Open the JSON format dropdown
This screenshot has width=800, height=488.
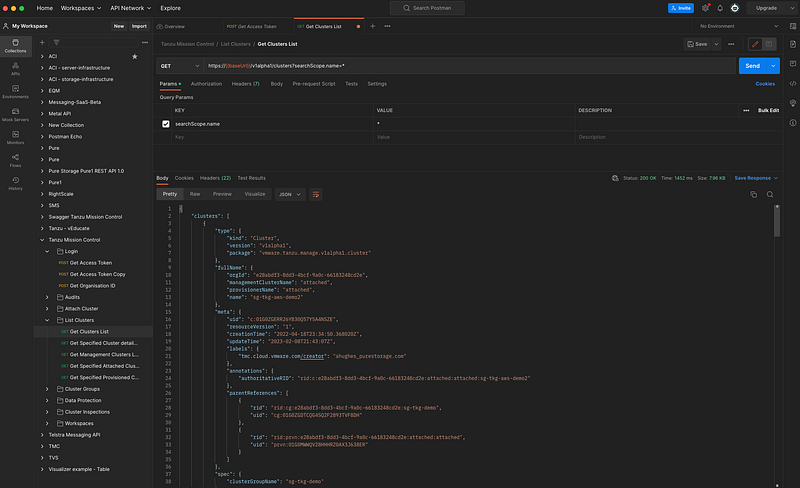[x=289, y=194]
